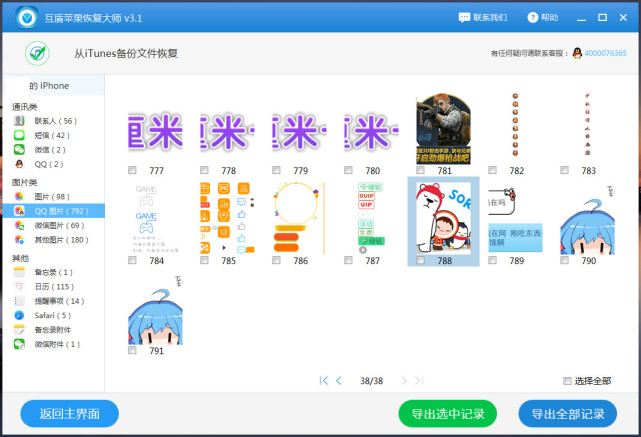The width and height of the screenshot is (641, 437).
Task: Click 返回主界面 button
Action: point(69,414)
